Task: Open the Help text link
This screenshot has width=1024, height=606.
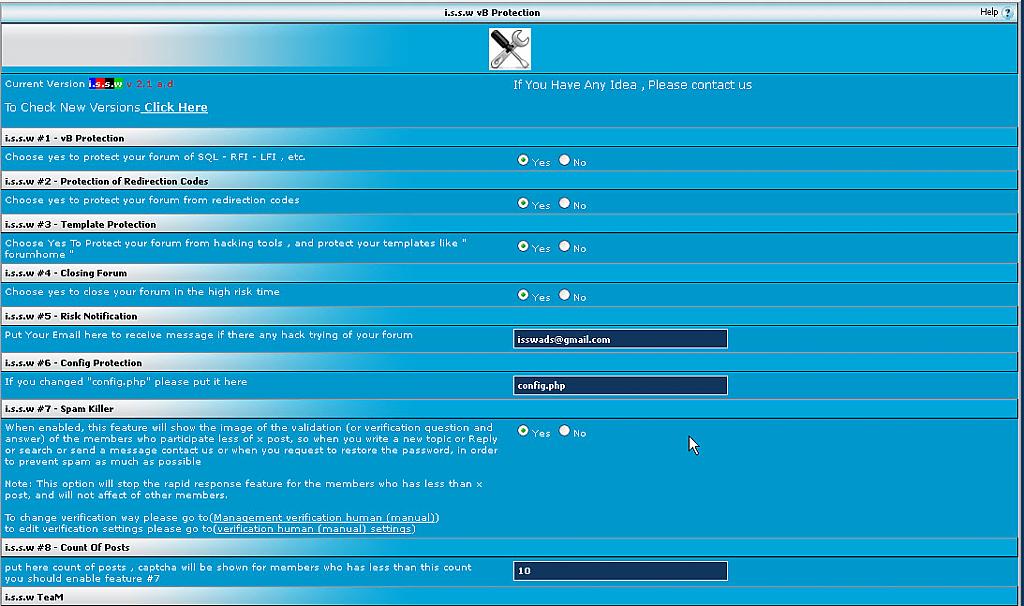Action: coord(988,12)
